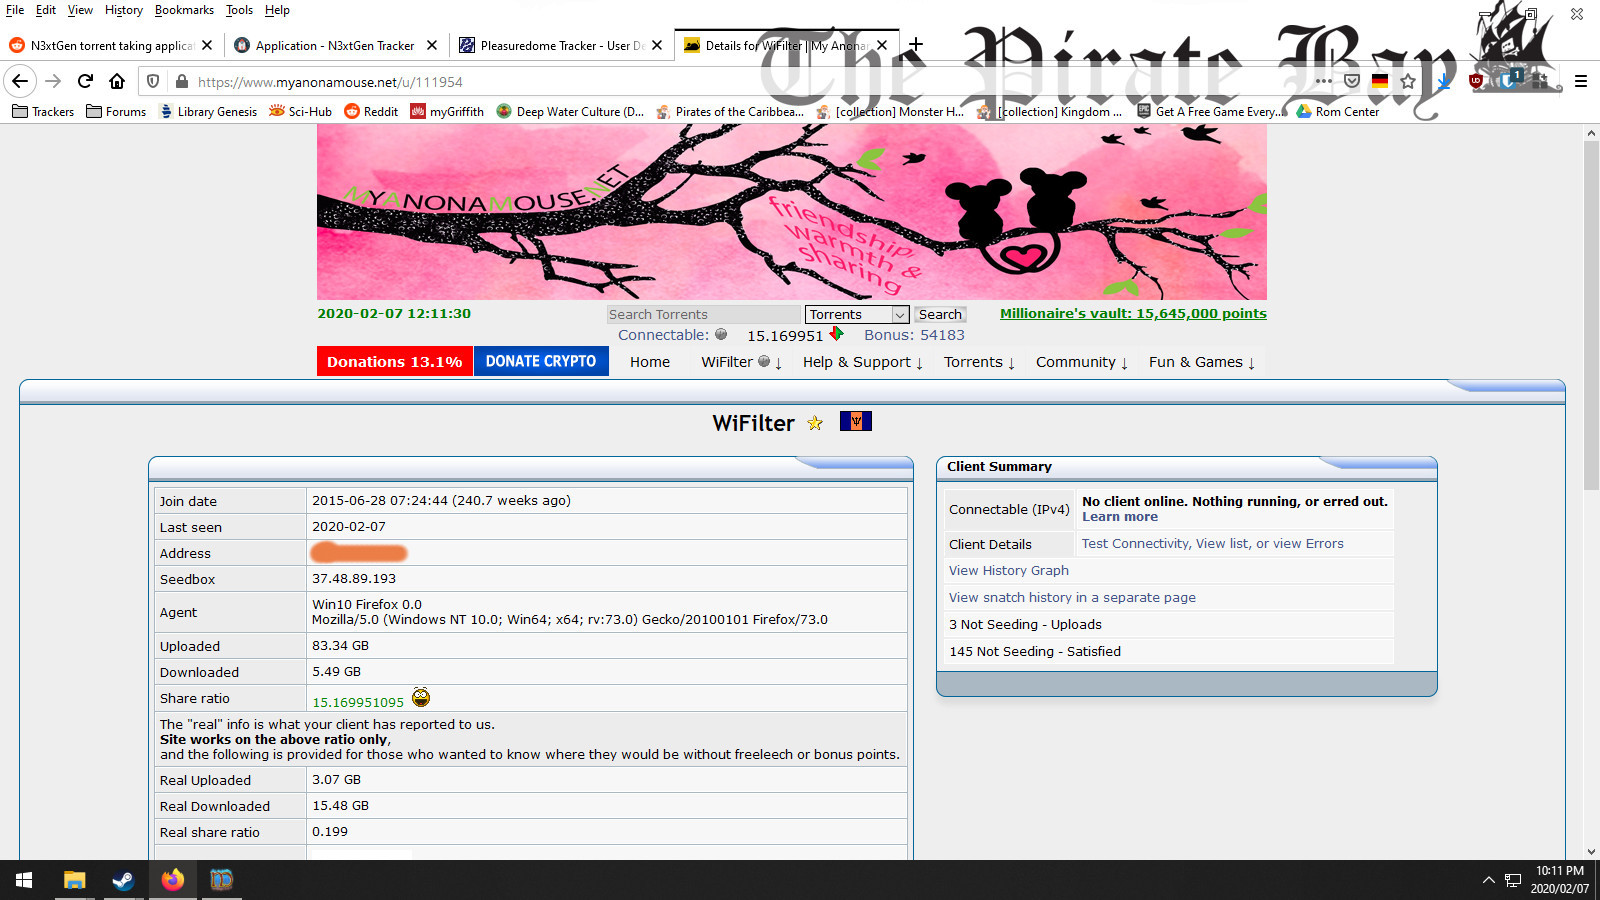Click the address bar URL
This screenshot has height=900, width=1600.
click(x=330, y=82)
